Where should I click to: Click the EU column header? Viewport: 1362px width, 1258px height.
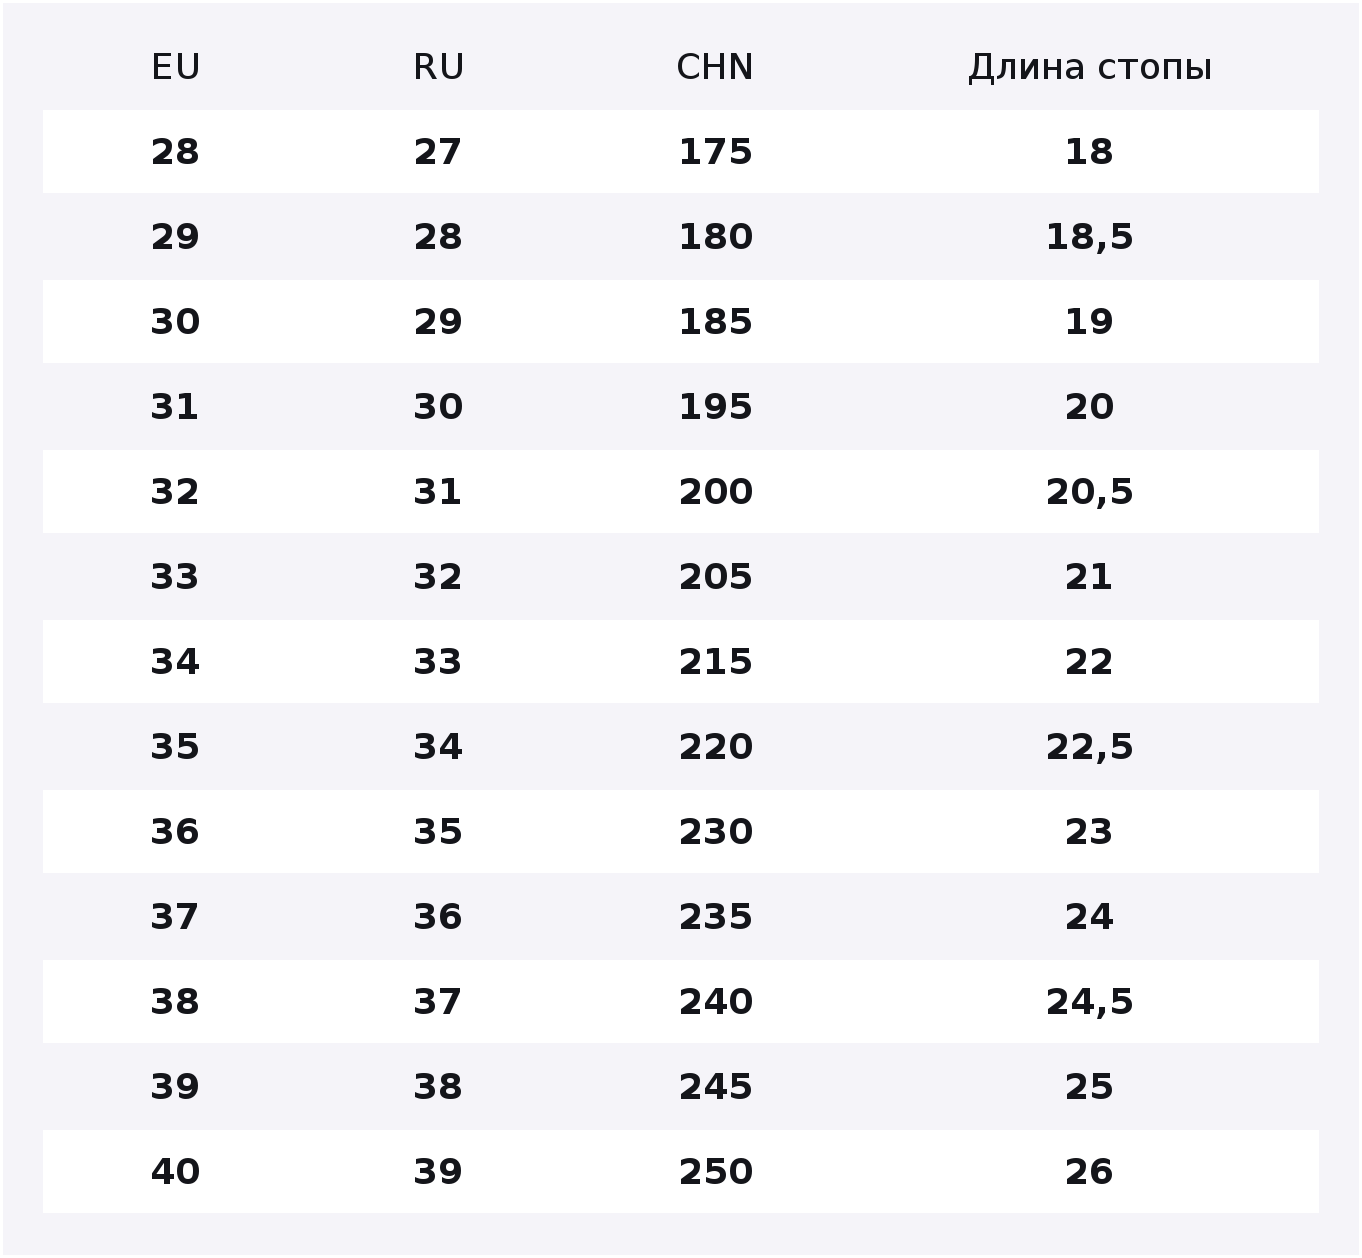[x=176, y=67]
